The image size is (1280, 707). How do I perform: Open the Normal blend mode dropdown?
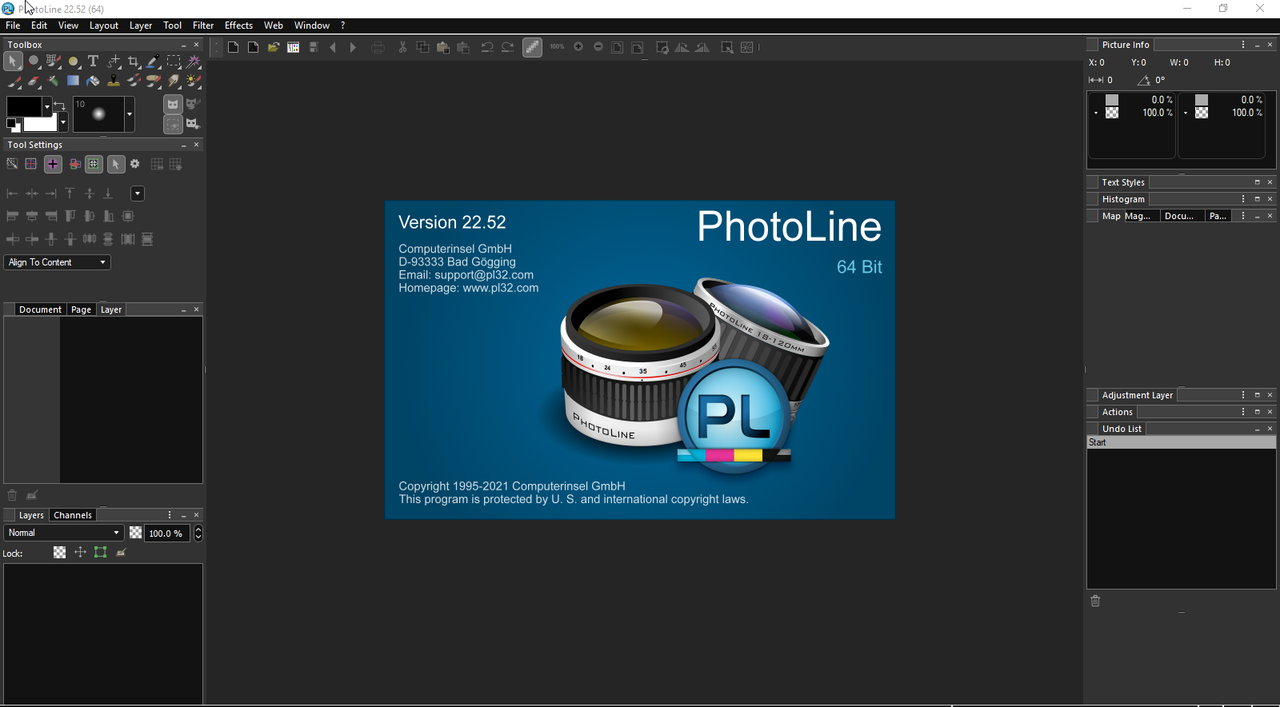tap(64, 533)
